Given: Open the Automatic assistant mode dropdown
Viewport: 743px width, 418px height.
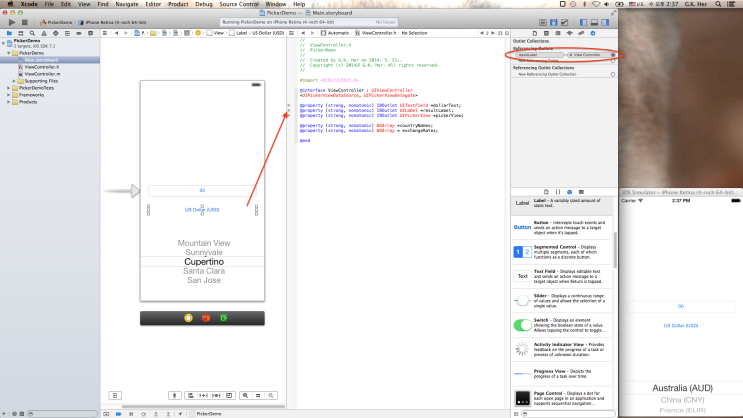Looking at the screenshot, I should [x=335, y=33].
